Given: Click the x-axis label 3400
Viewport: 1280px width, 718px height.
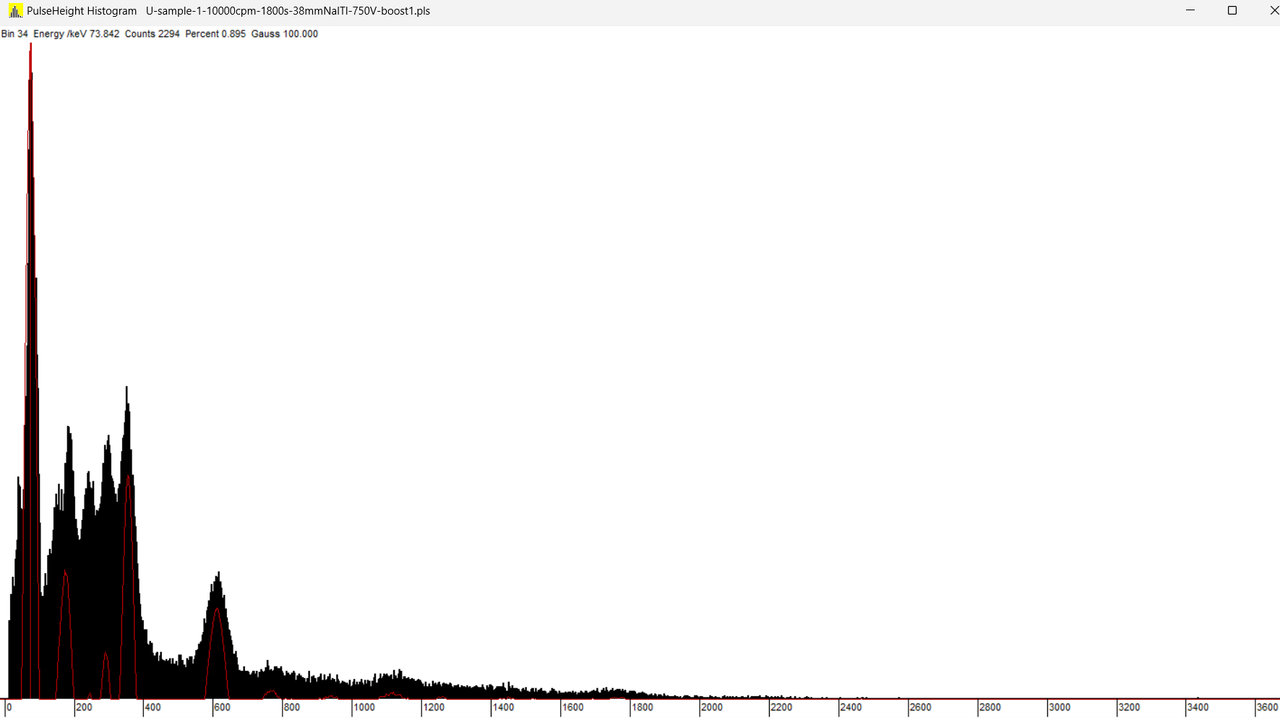Looking at the screenshot, I should click(1198, 708).
